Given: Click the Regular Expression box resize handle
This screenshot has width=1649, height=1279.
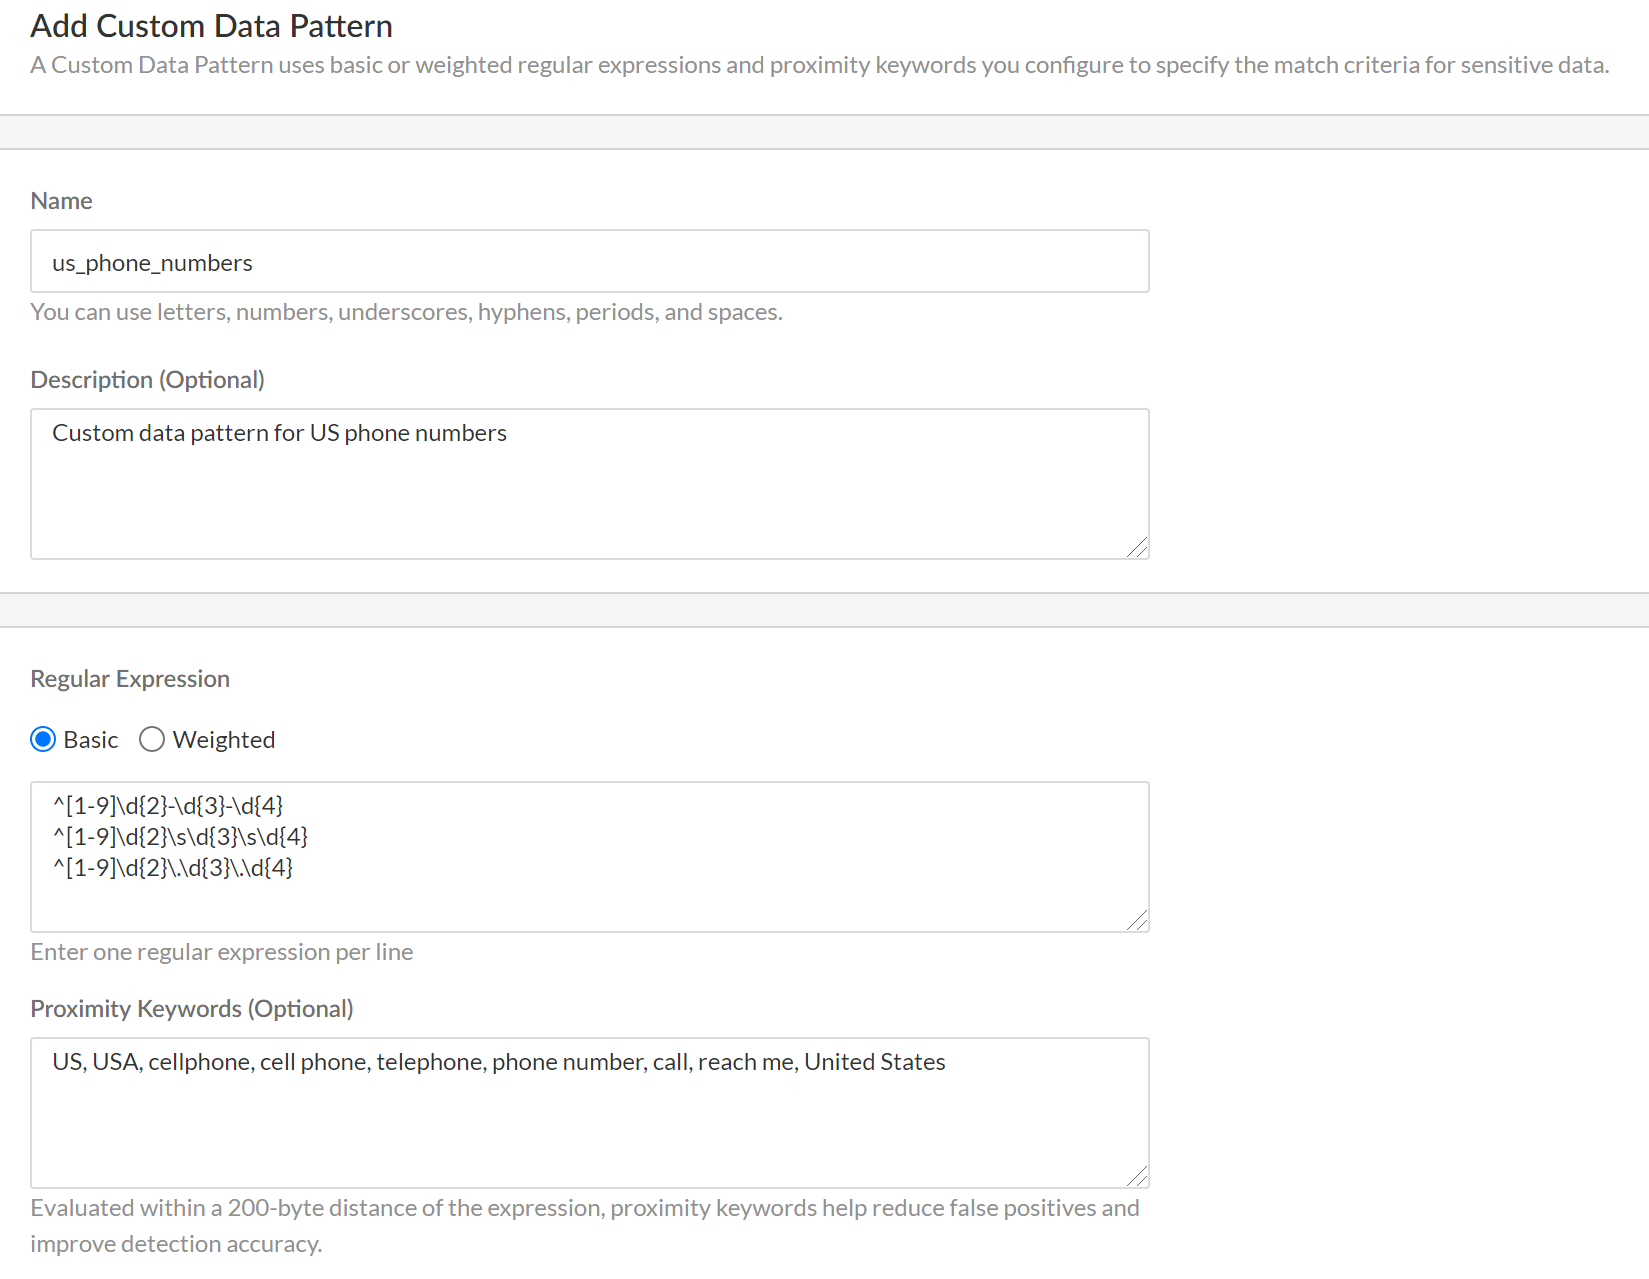Looking at the screenshot, I should (x=1138, y=921).
